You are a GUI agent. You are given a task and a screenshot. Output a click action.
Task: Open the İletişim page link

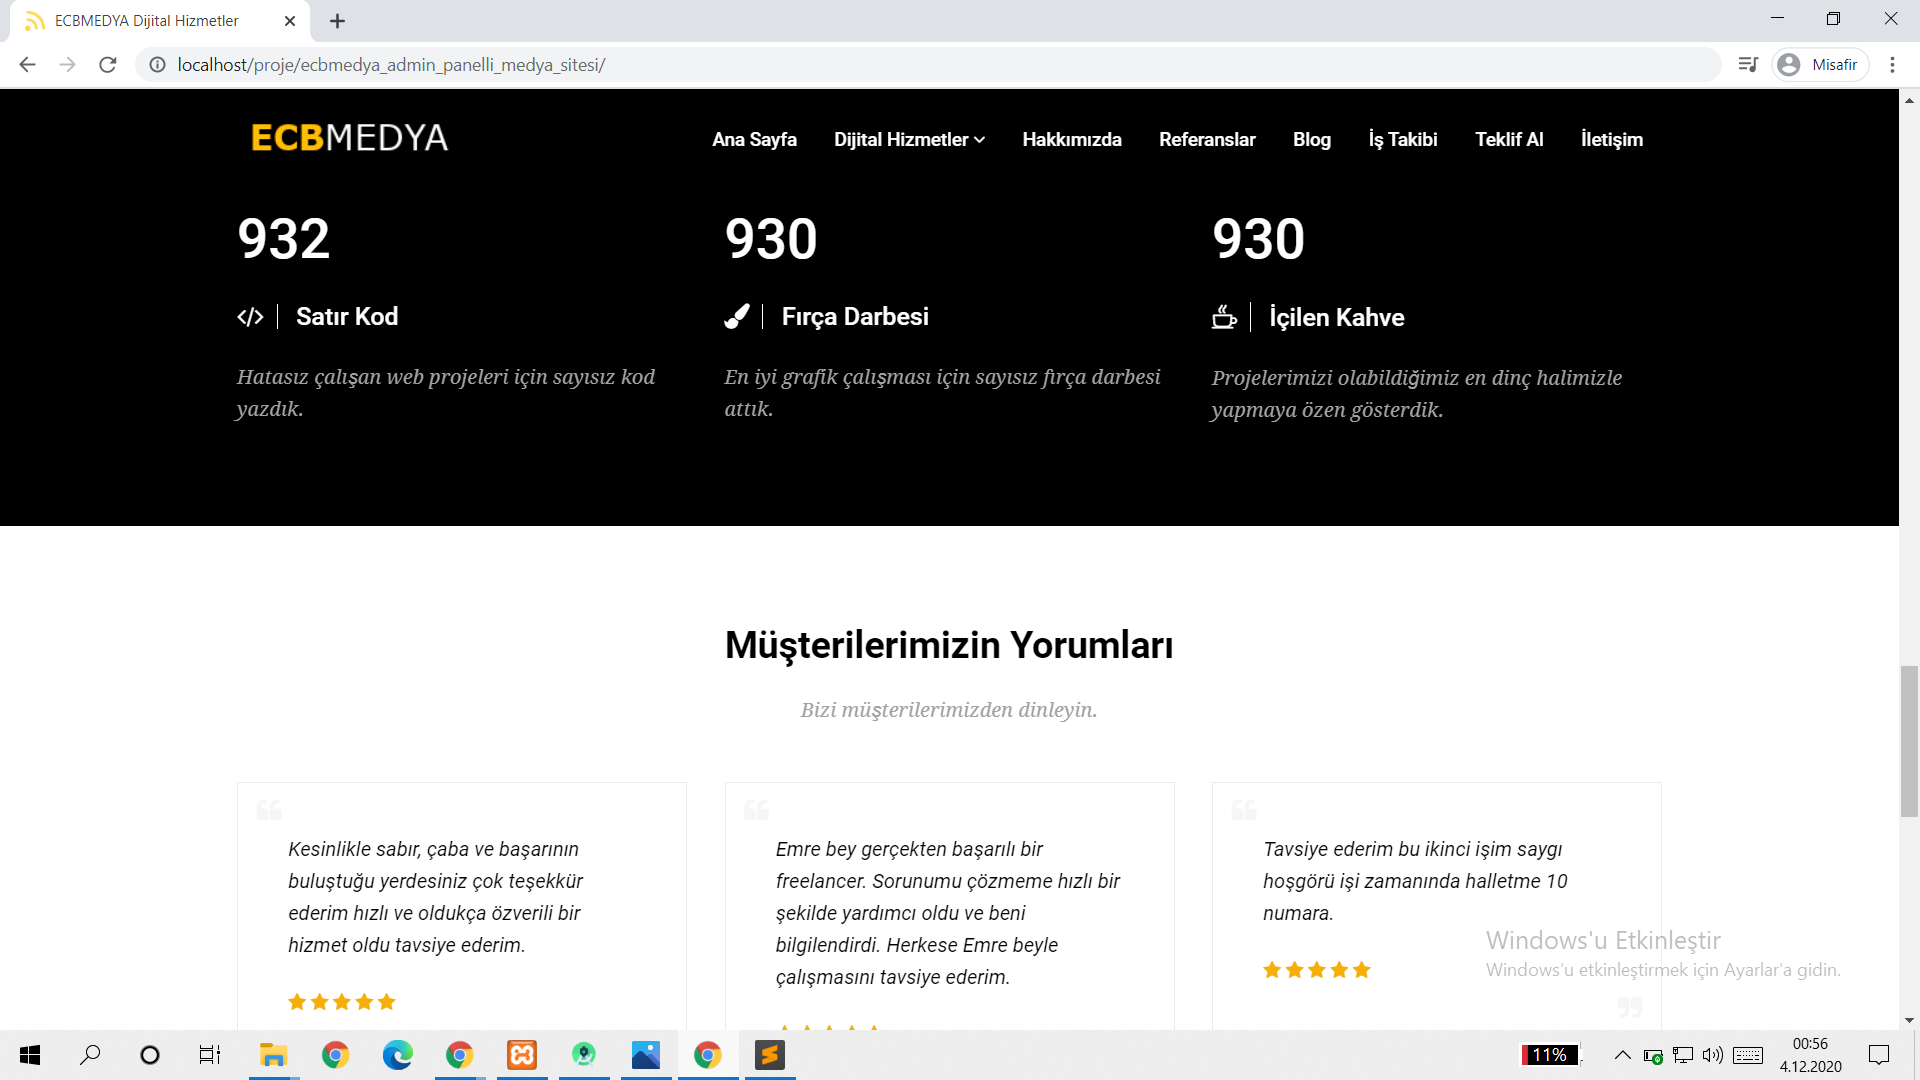click(1611, 140)
